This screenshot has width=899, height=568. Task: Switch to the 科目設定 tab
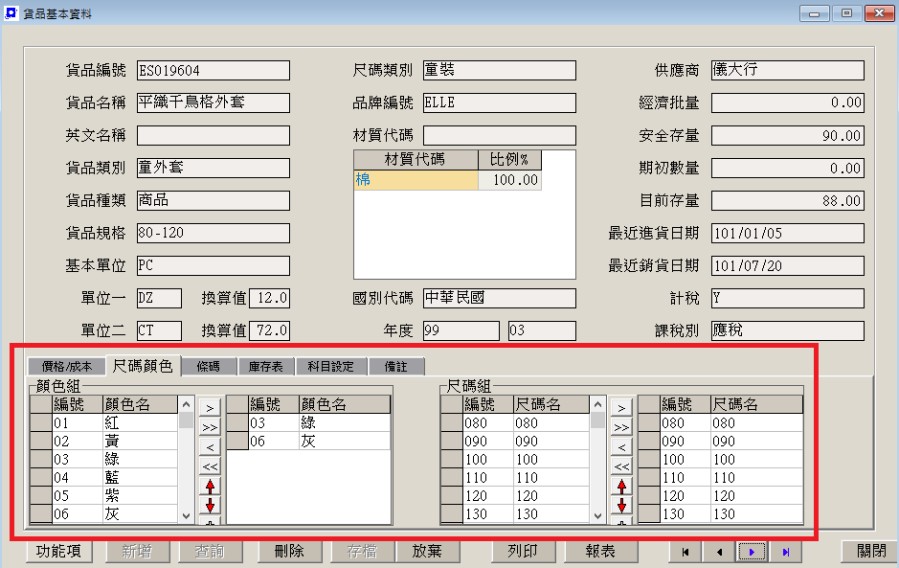point(331,366)
